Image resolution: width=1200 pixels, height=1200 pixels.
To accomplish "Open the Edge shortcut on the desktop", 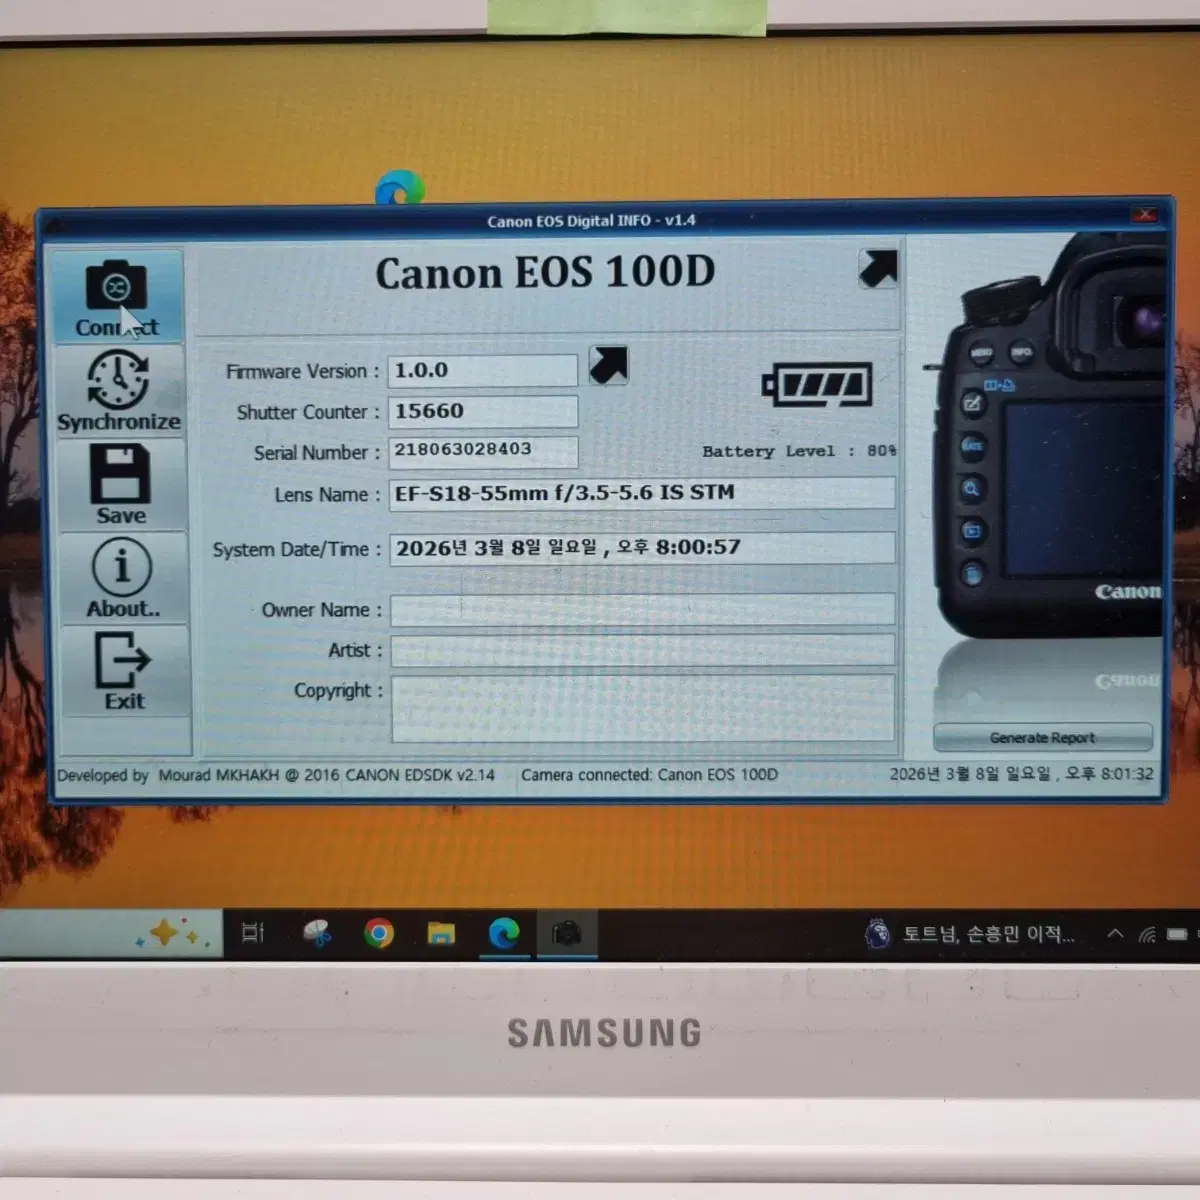I will 400,187.
